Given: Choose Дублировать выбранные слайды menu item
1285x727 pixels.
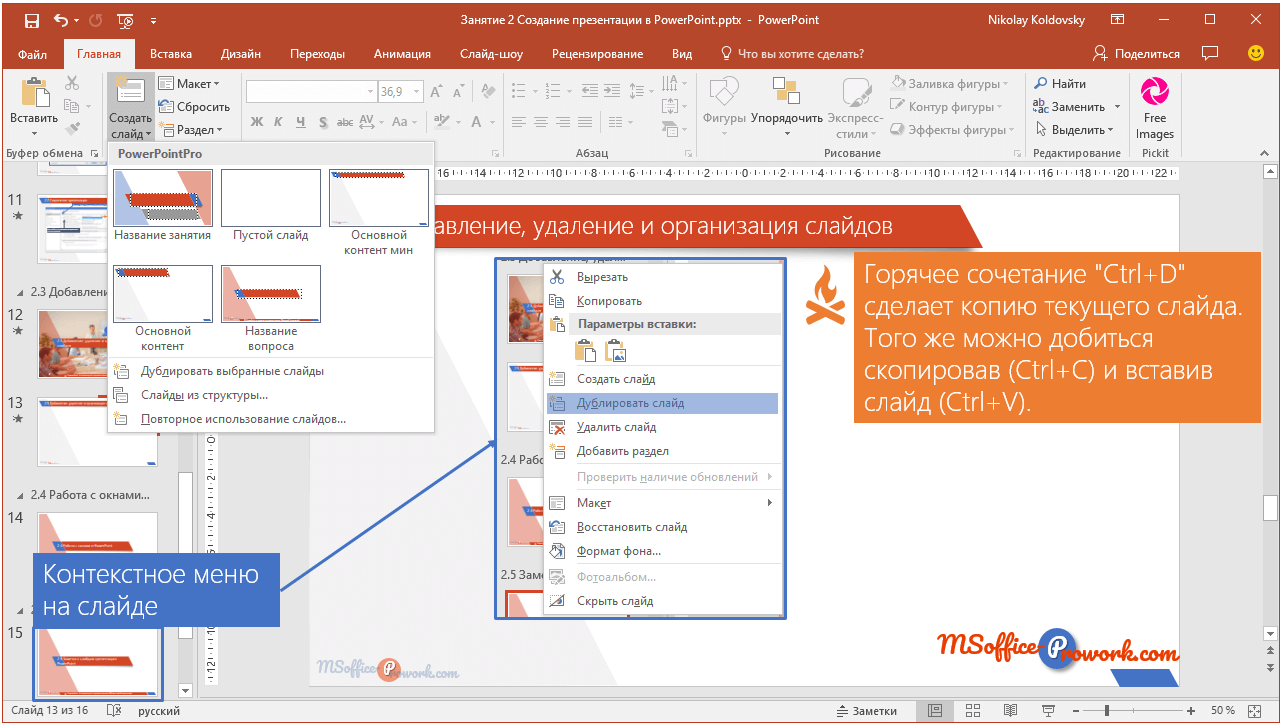Looking at the screenshot, I should tap(270, 371).
